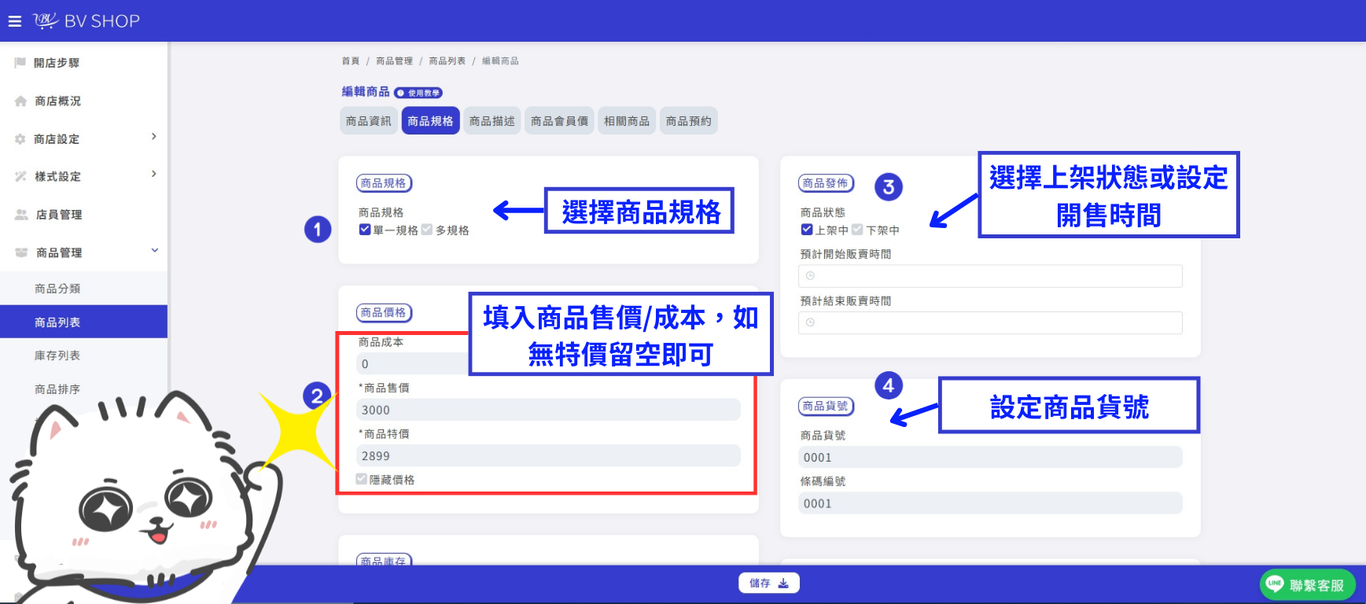This screenshot has height=604, width=1366.
Task: Expand the 樣式設定 chevron
Action: (x=154, y=174)
